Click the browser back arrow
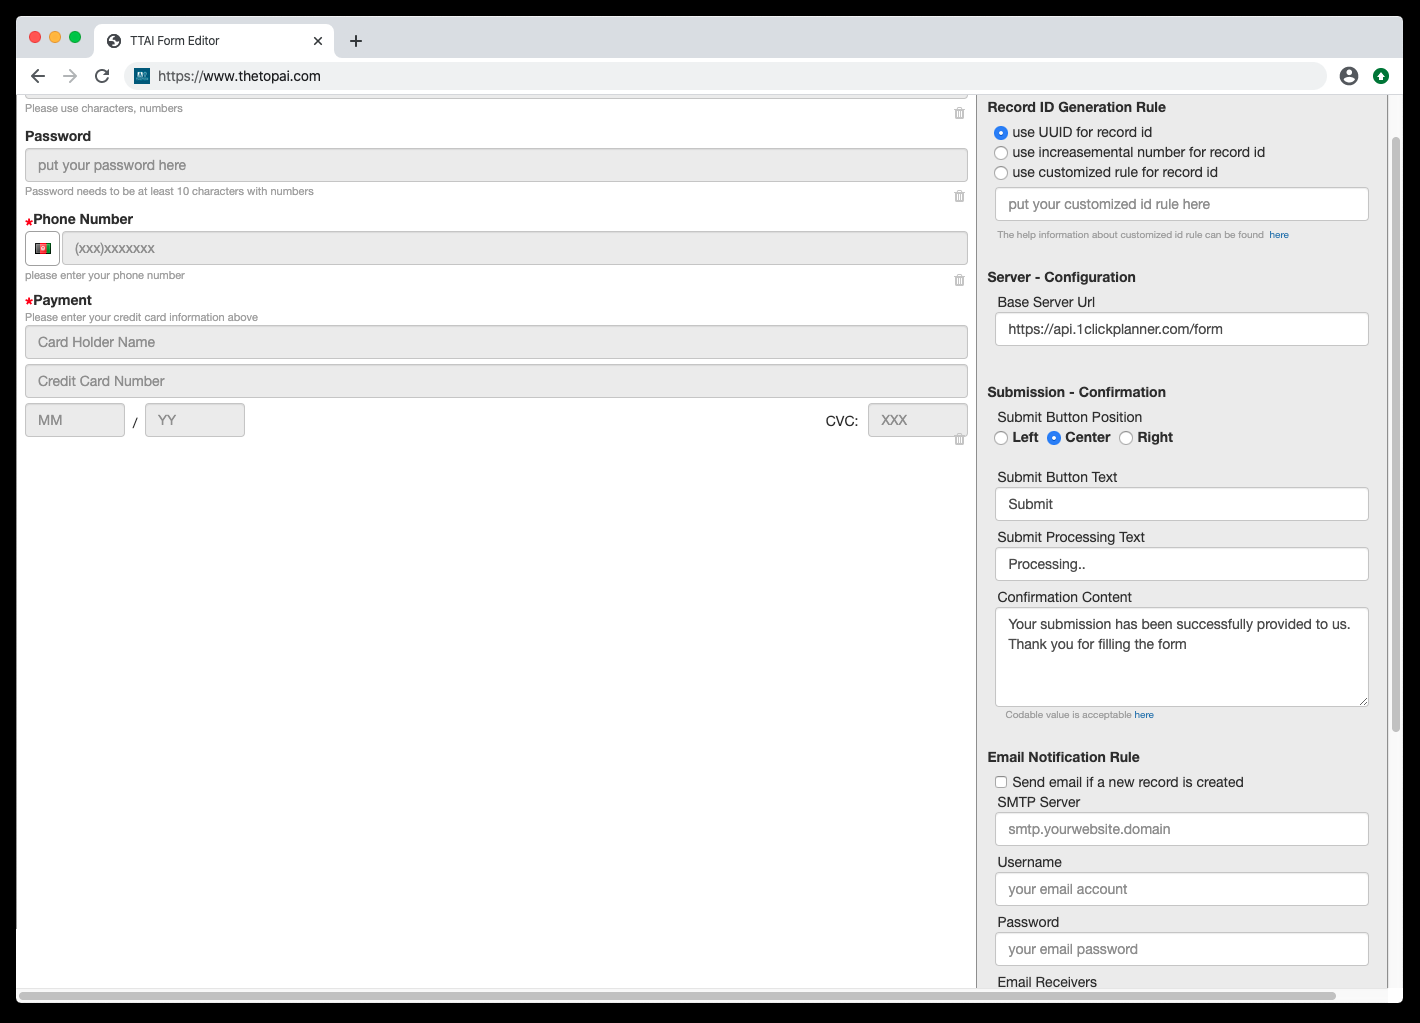 pyautogui.click(x=38, y=76)
